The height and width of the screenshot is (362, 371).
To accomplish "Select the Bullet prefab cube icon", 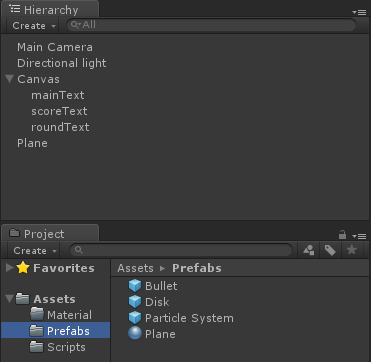I will [135, 286].
